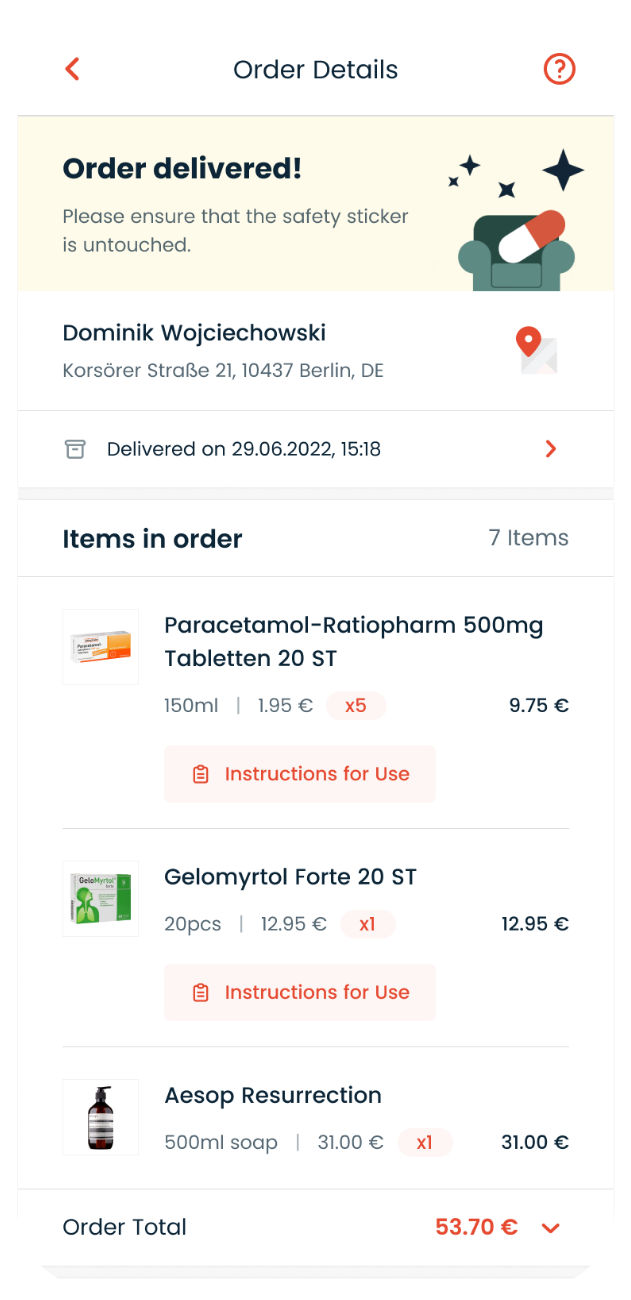Screen dimensions: 631x1300
Task: Tap the 53.70 € order total amount
Action: point(476,1227)
